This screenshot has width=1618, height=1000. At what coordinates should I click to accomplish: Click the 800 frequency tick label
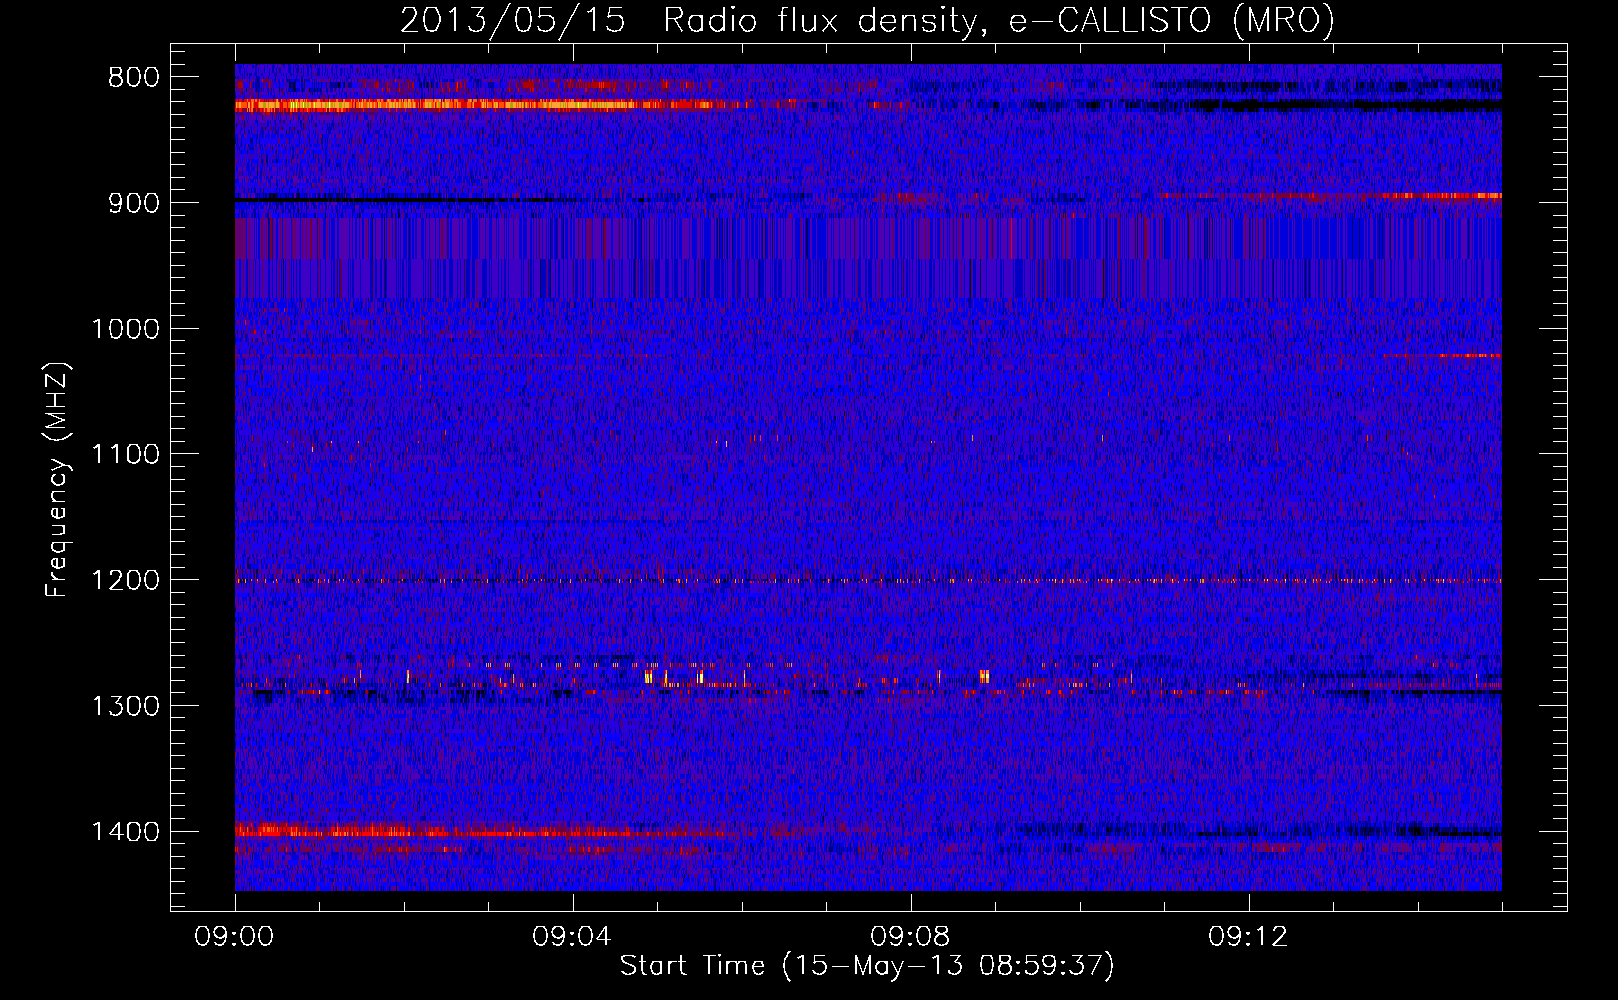pos(134,78)
